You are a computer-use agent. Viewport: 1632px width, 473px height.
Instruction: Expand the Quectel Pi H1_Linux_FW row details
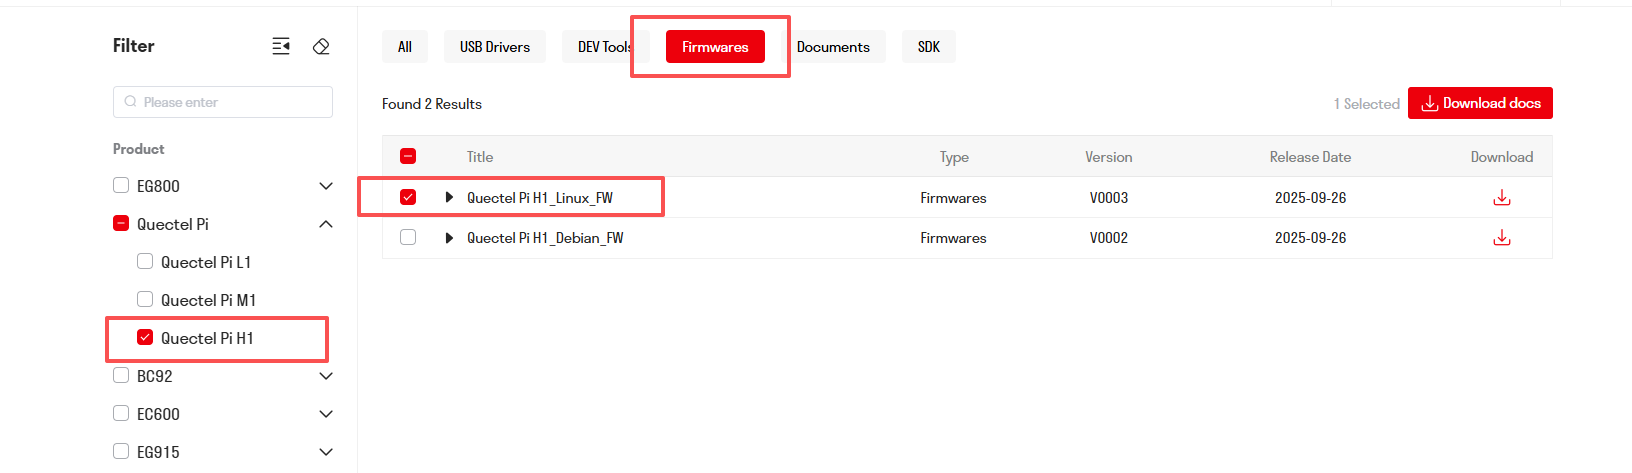[x=449, y=198]
